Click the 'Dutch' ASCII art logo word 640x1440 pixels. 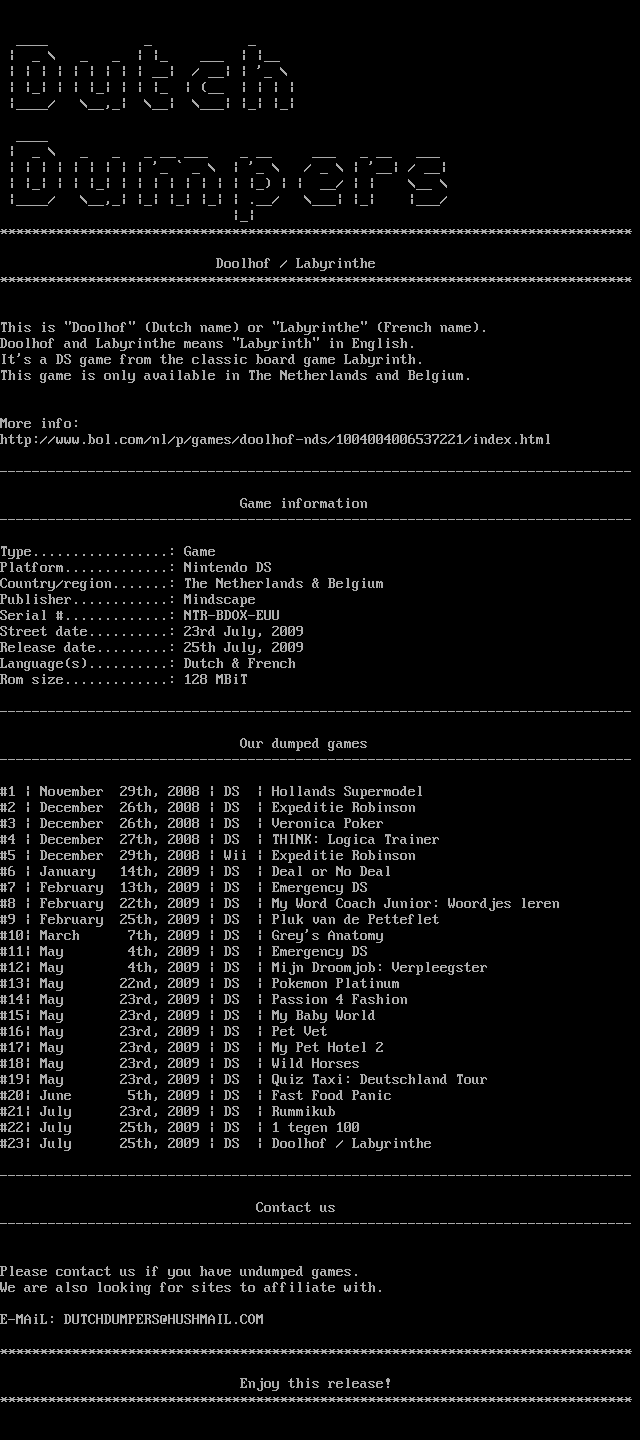(152, 76)
